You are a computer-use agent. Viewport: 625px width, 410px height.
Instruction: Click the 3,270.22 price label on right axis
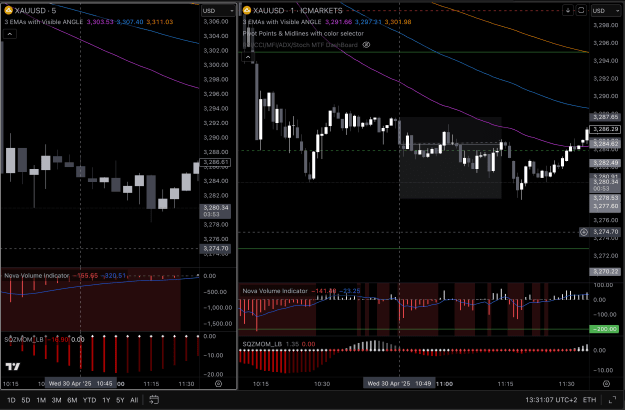click(x=605, y=272)
